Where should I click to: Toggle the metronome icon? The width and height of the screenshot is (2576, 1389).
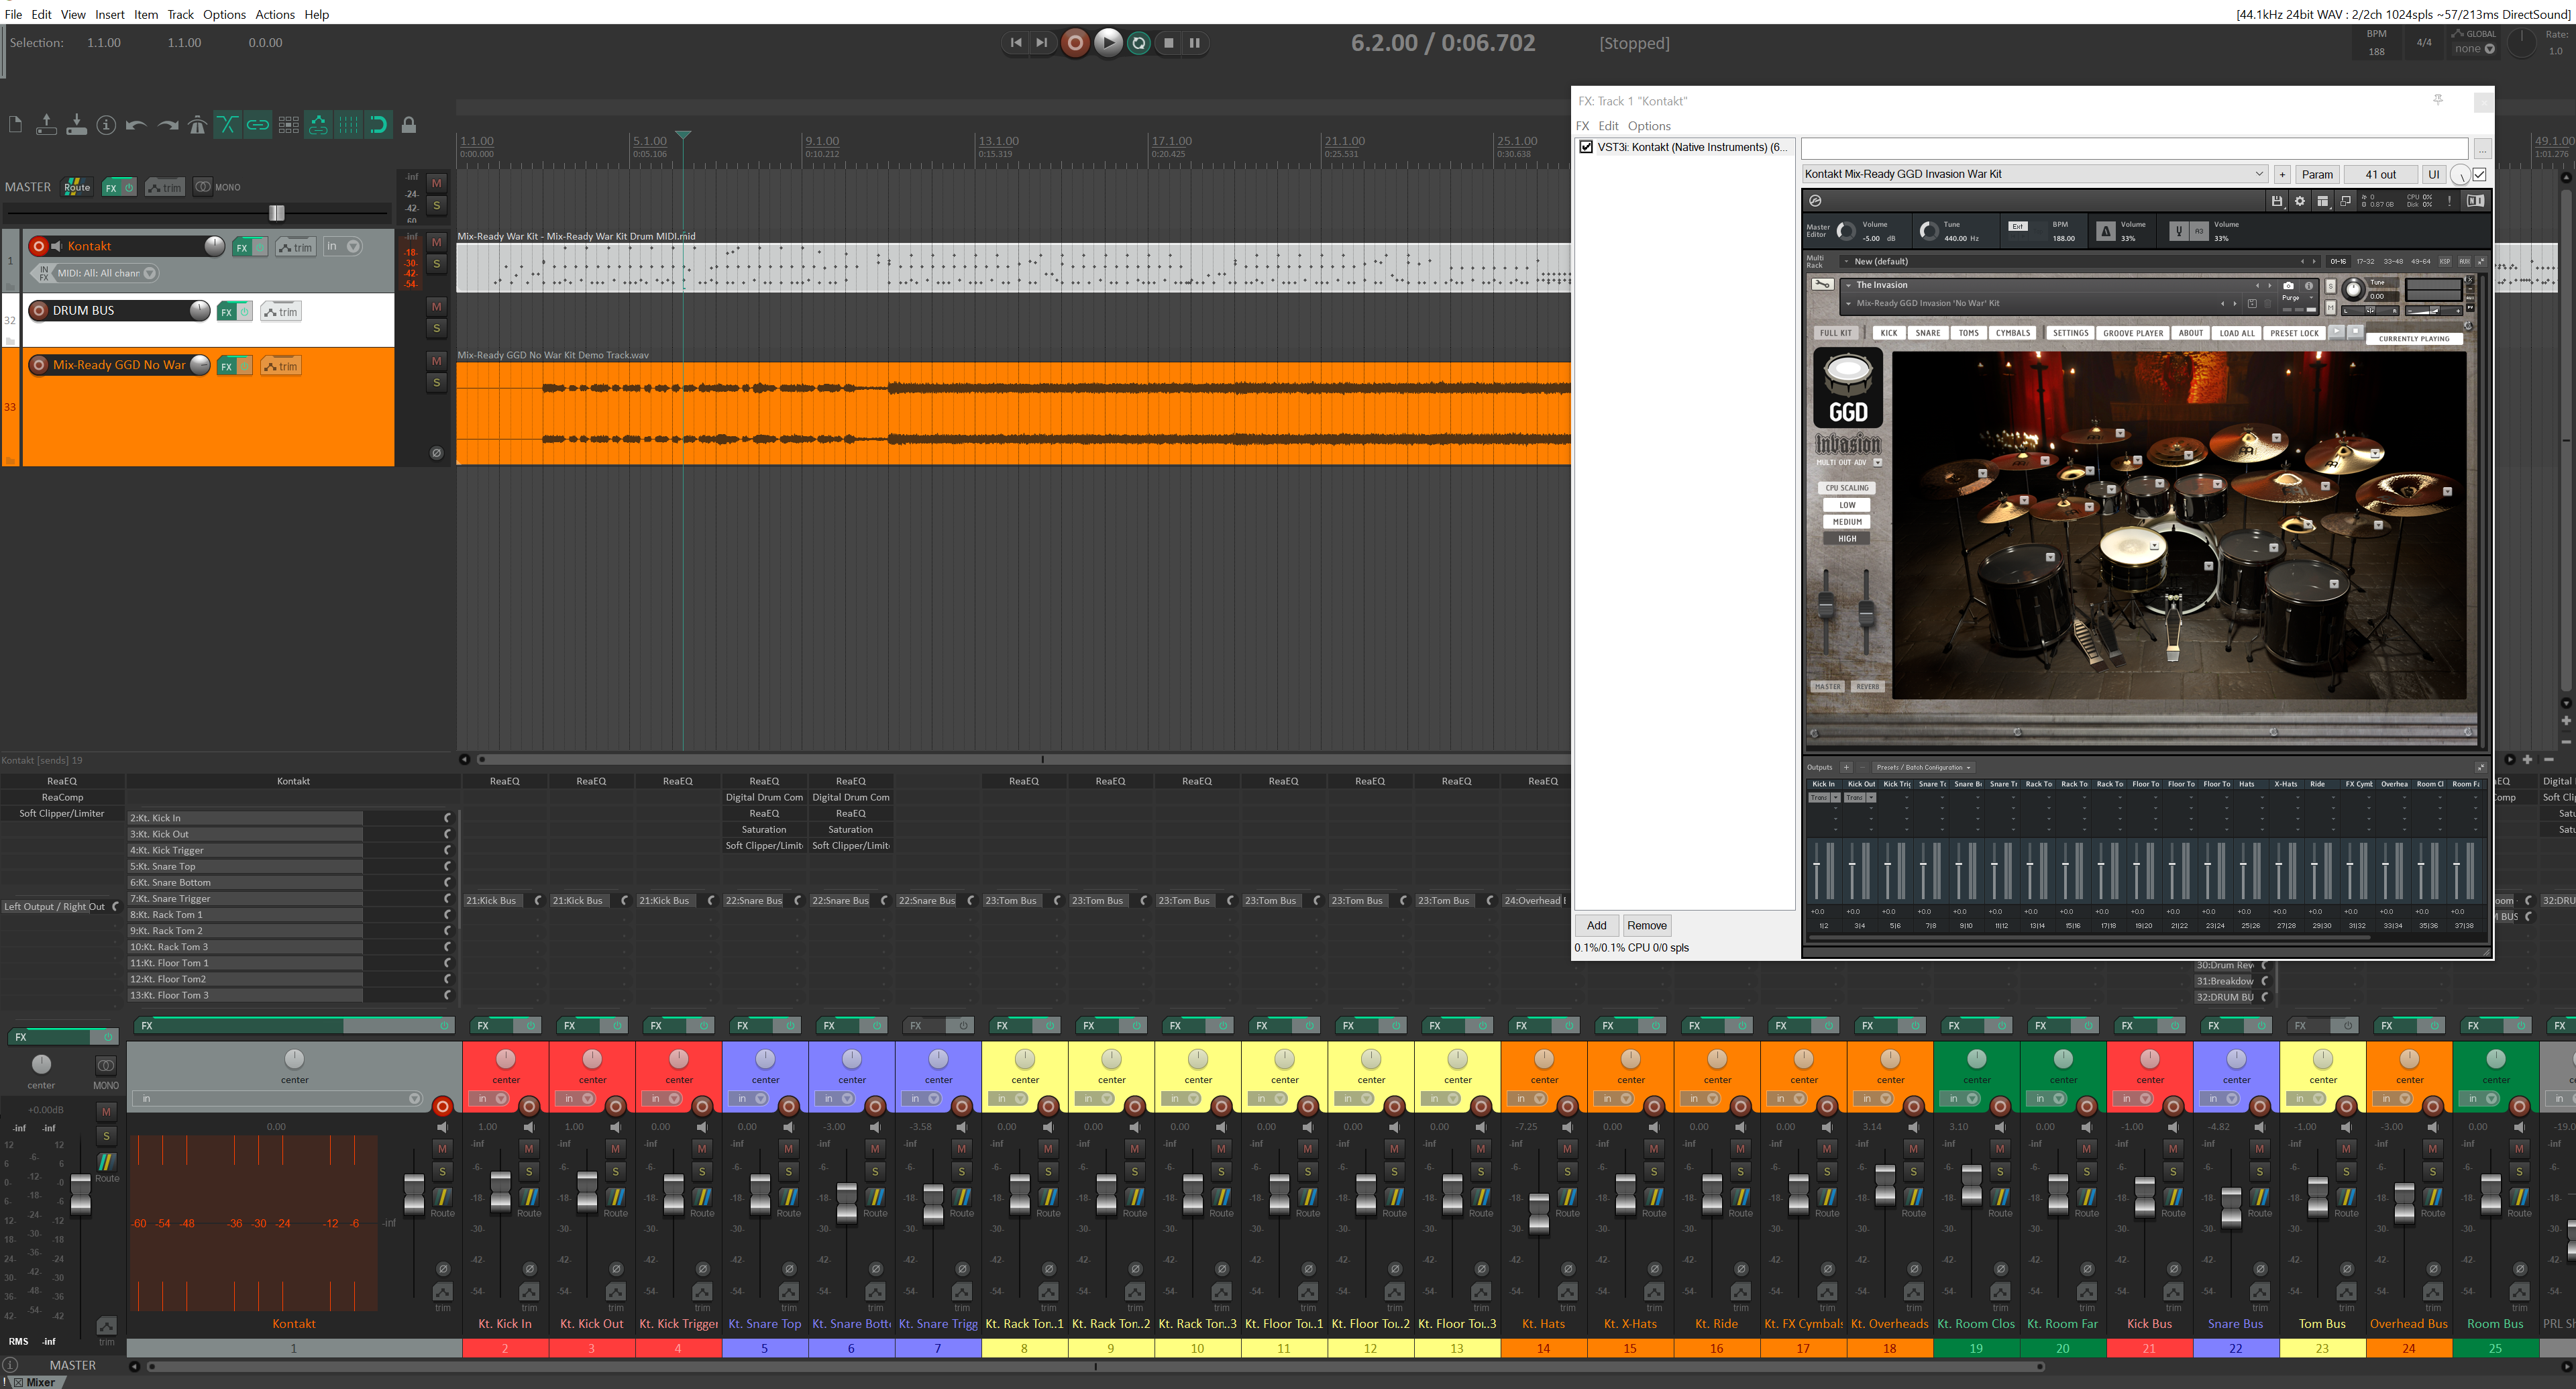coord(198,124)
